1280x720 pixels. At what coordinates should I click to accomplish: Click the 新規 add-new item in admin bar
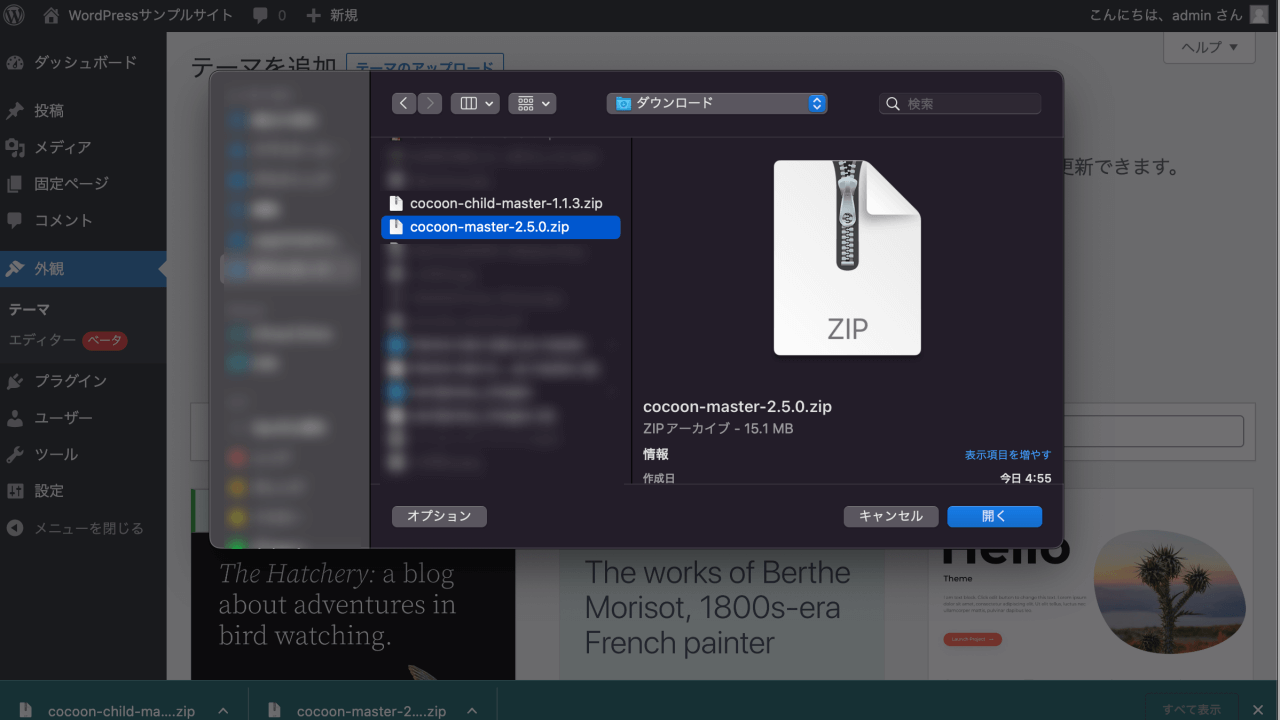332,15
